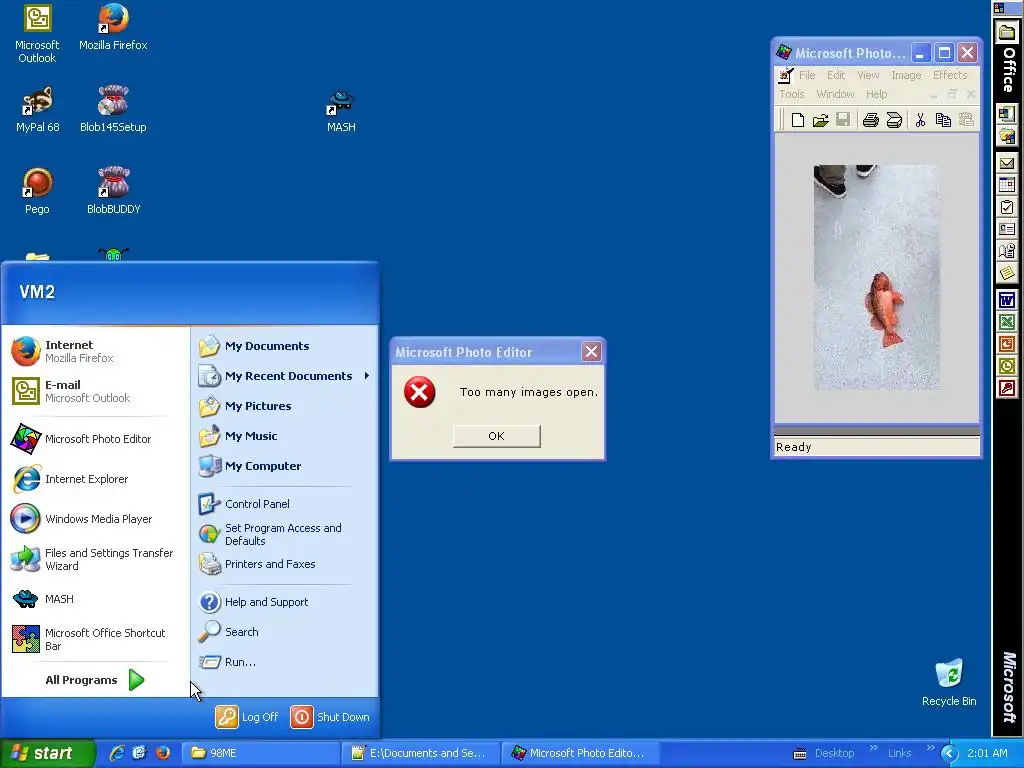Expand Desktop toolbar chevron in taskbar
The image size is (1024, 768).
[873, 748]
